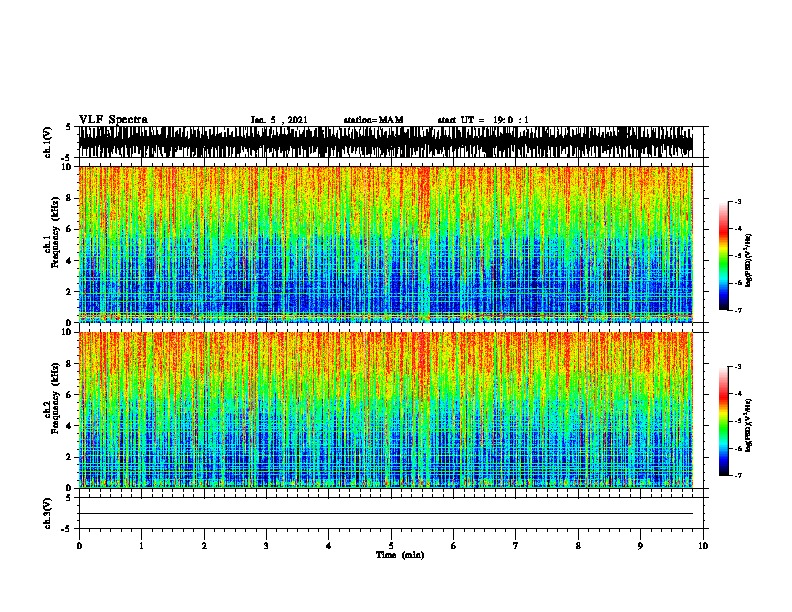
Task: Click the log(PSD) label beside ch.1 color bar
Action: click(748, 260)
